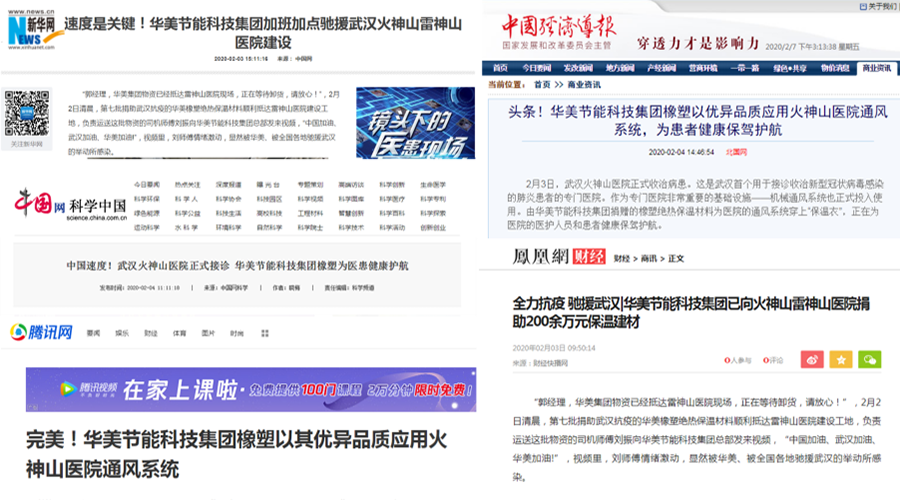Open 图片 in the 腾讯网 nav bar
This screenshot has height=500, width=900.
(x=208, y=334)
